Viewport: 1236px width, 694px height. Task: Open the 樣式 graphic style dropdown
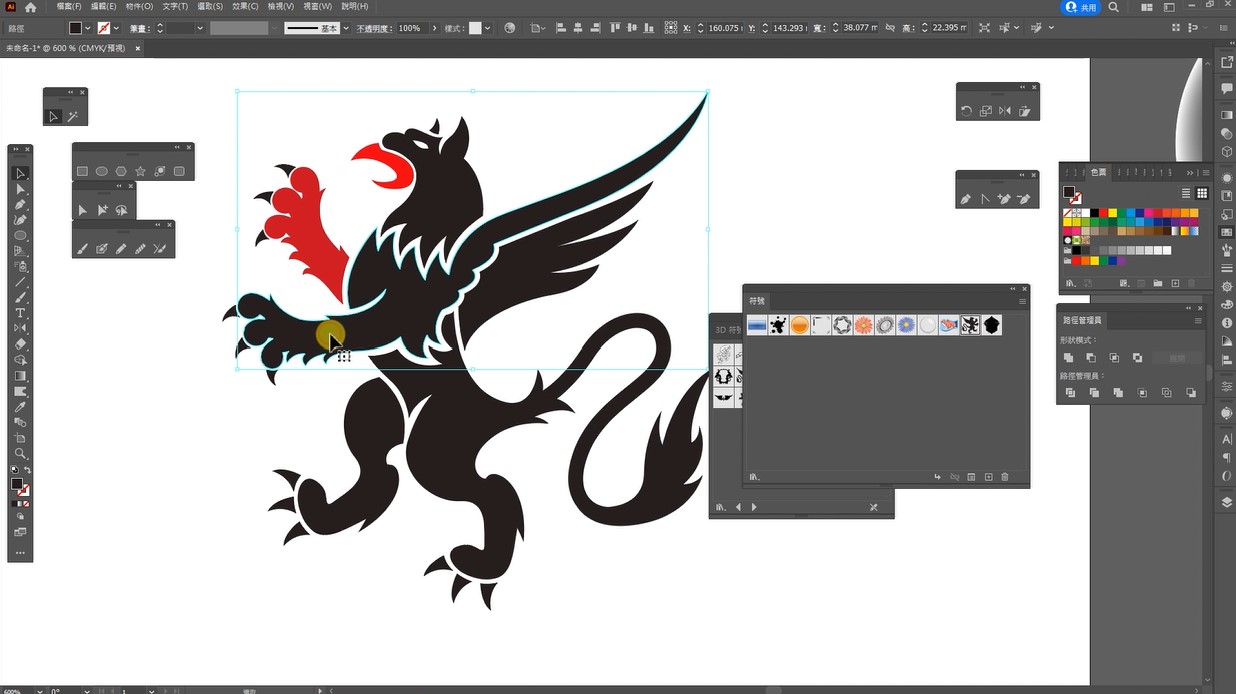(487, 28)
